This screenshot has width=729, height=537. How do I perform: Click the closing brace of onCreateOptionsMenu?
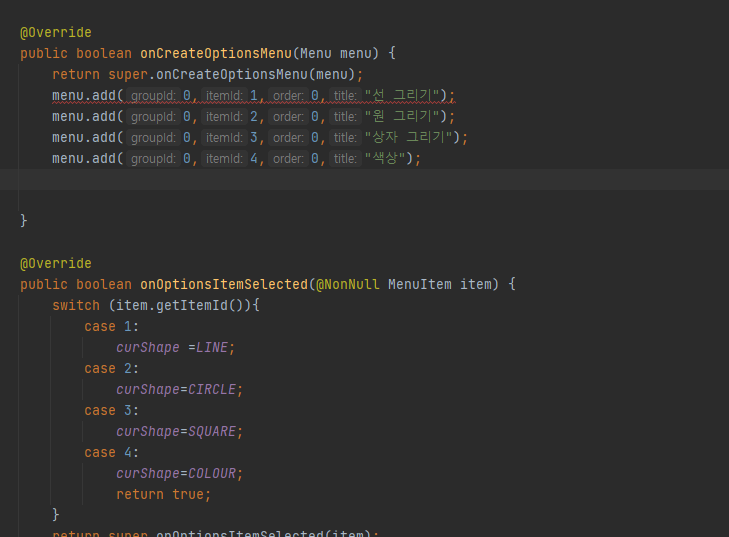click(x=24, y=220)
